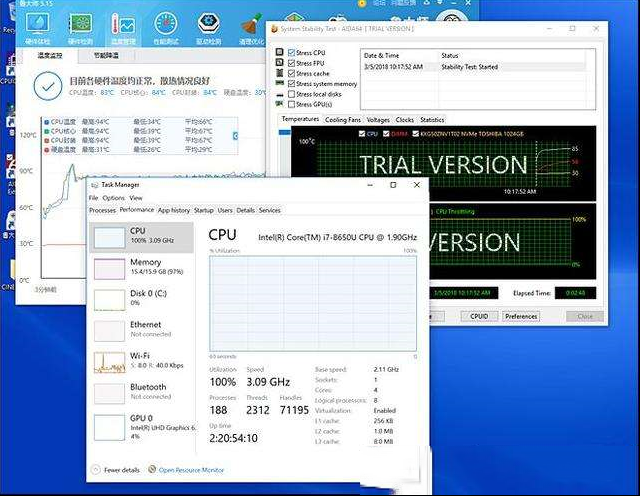Click the disk icon beside Stress local disks
Image resolution: width=640 pixels, height=496 pixels.
click(x=280, y=95)
